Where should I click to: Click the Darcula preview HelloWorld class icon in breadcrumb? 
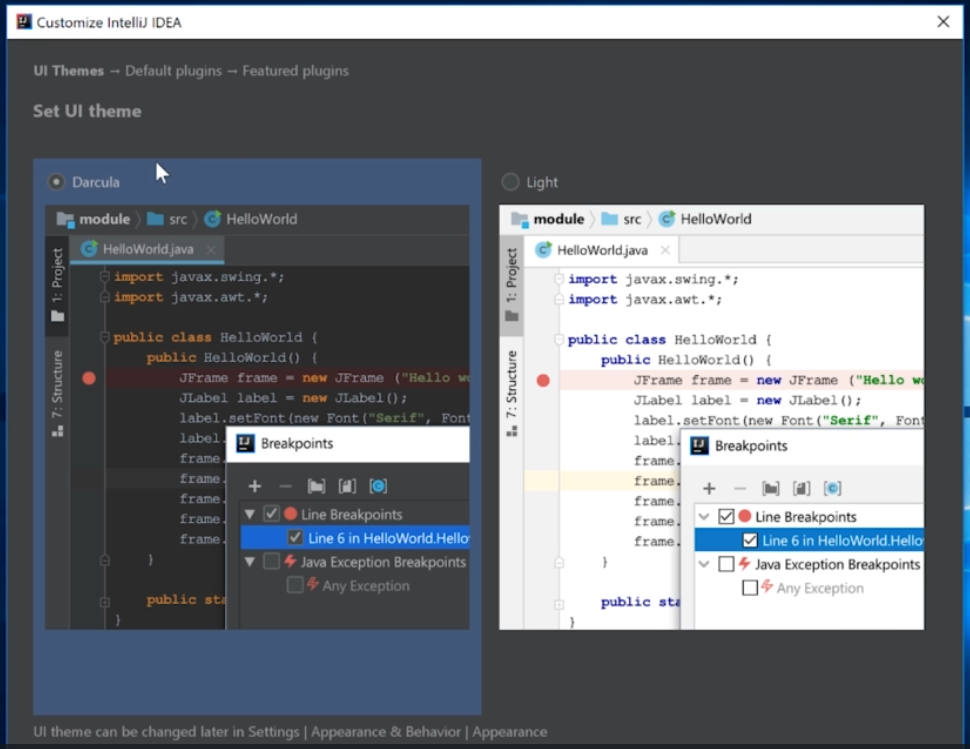click(x=212, y=219)
